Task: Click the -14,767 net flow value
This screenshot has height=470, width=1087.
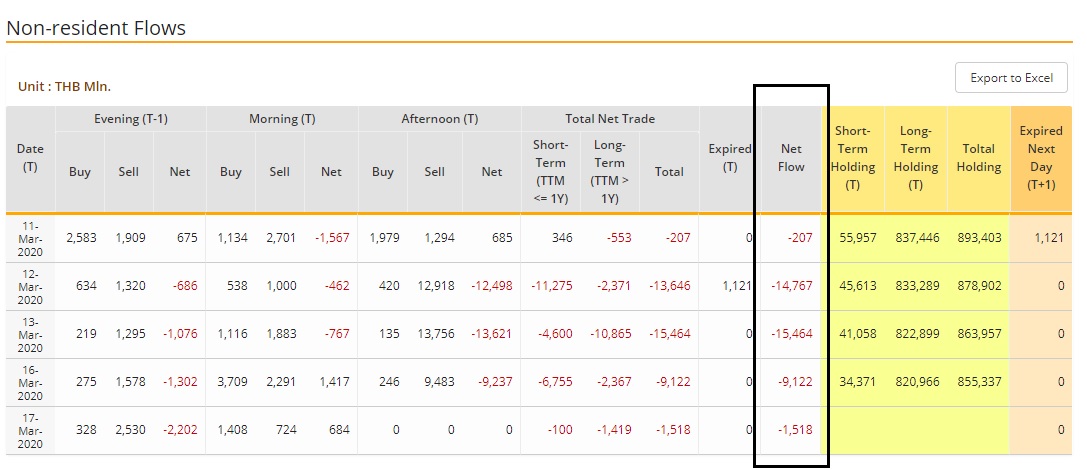Action: [x=791, y=286]
